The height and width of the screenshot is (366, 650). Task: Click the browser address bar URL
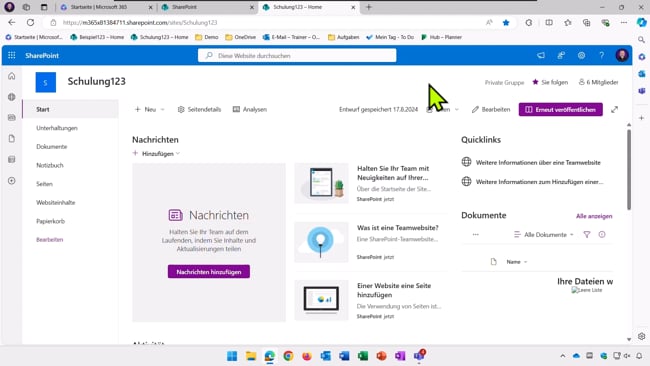(140, 22)
